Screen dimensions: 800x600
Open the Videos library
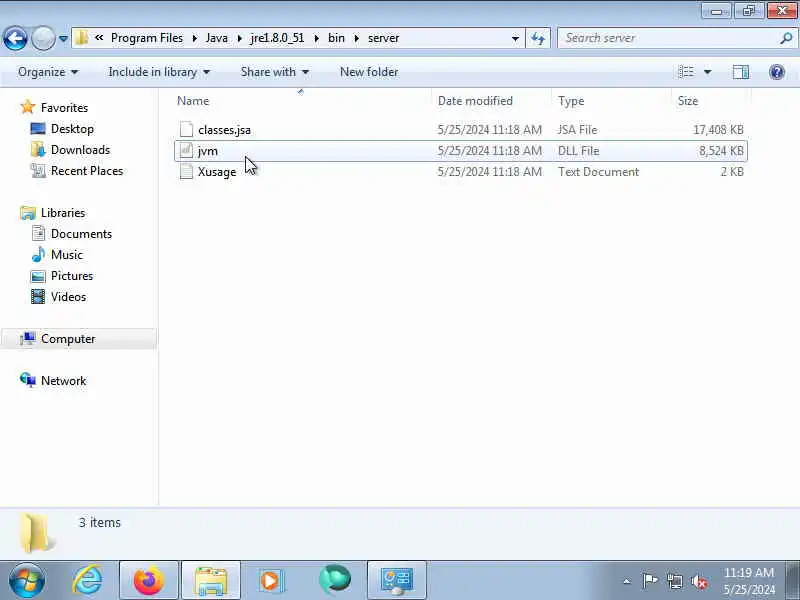[68, 296]
